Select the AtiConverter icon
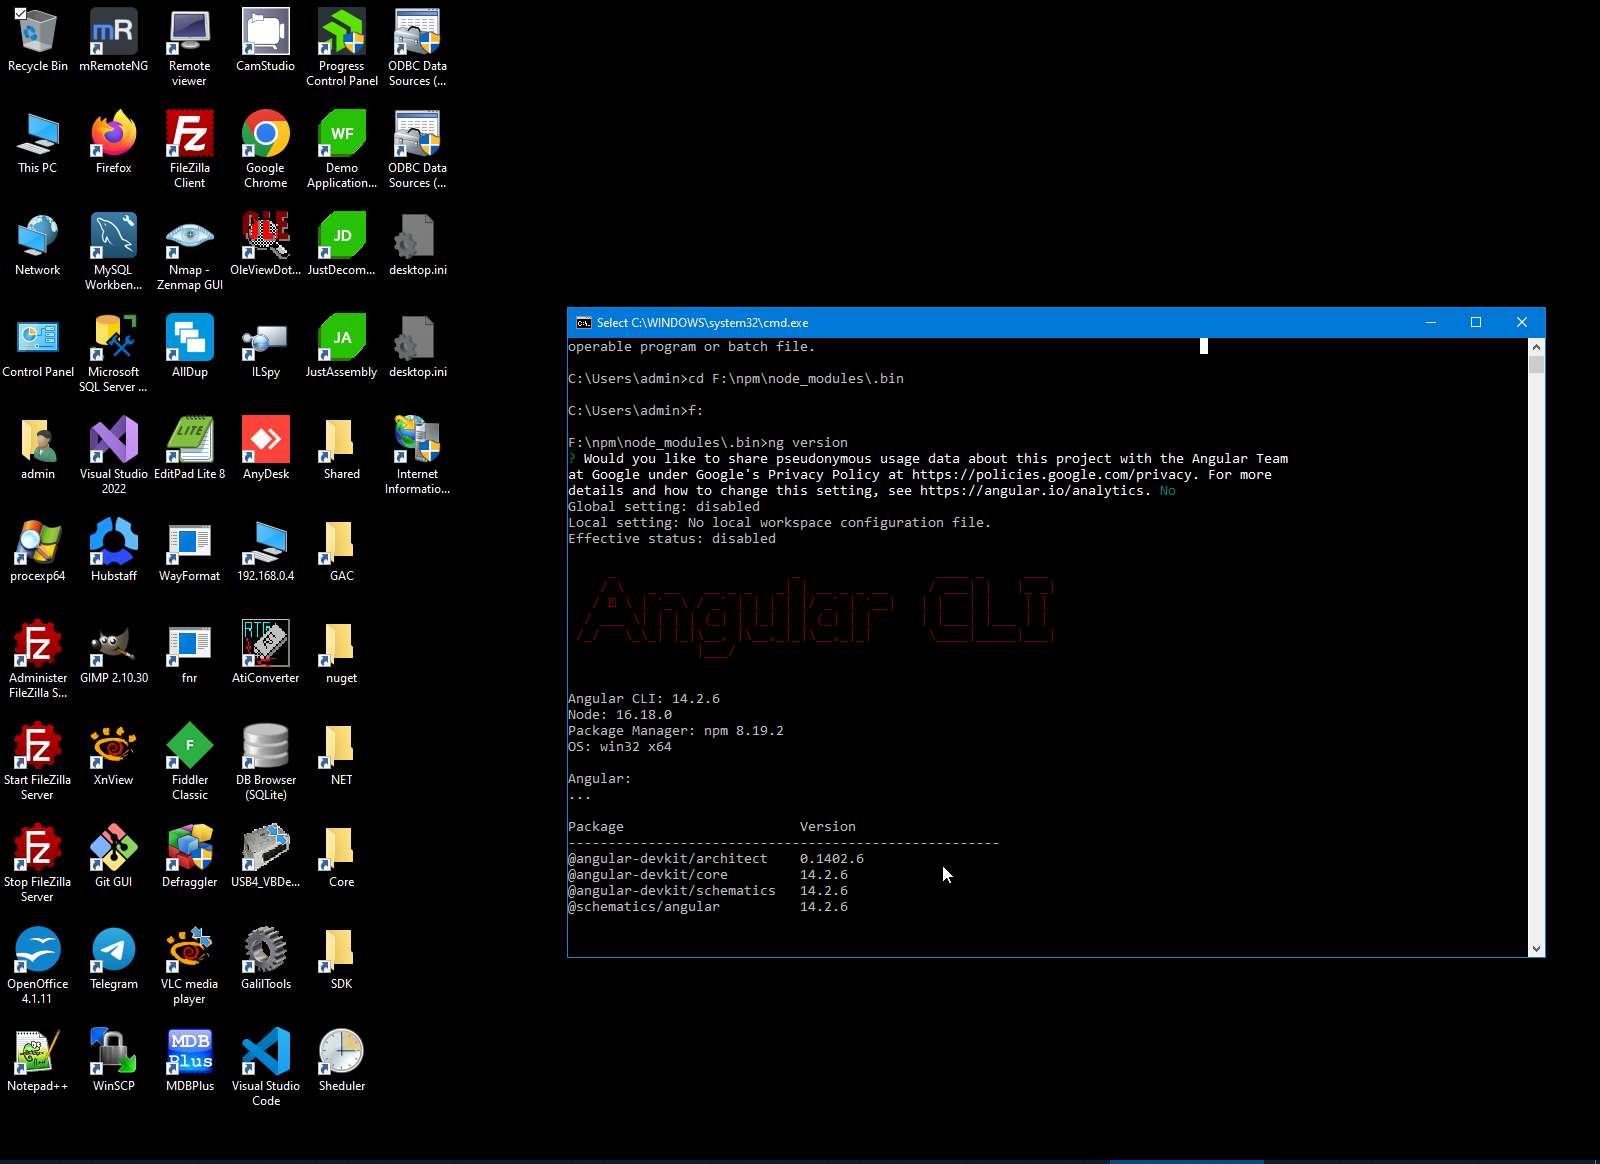The width and height of the screenshot is (1600, 1164). coord(265,652)
